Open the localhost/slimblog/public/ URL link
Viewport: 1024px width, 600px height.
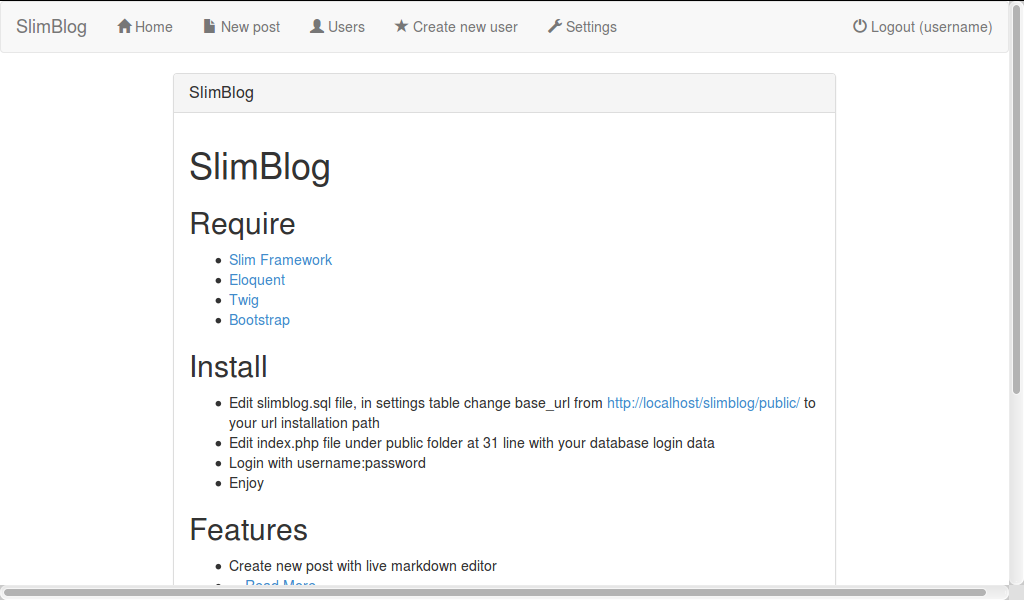703,403
